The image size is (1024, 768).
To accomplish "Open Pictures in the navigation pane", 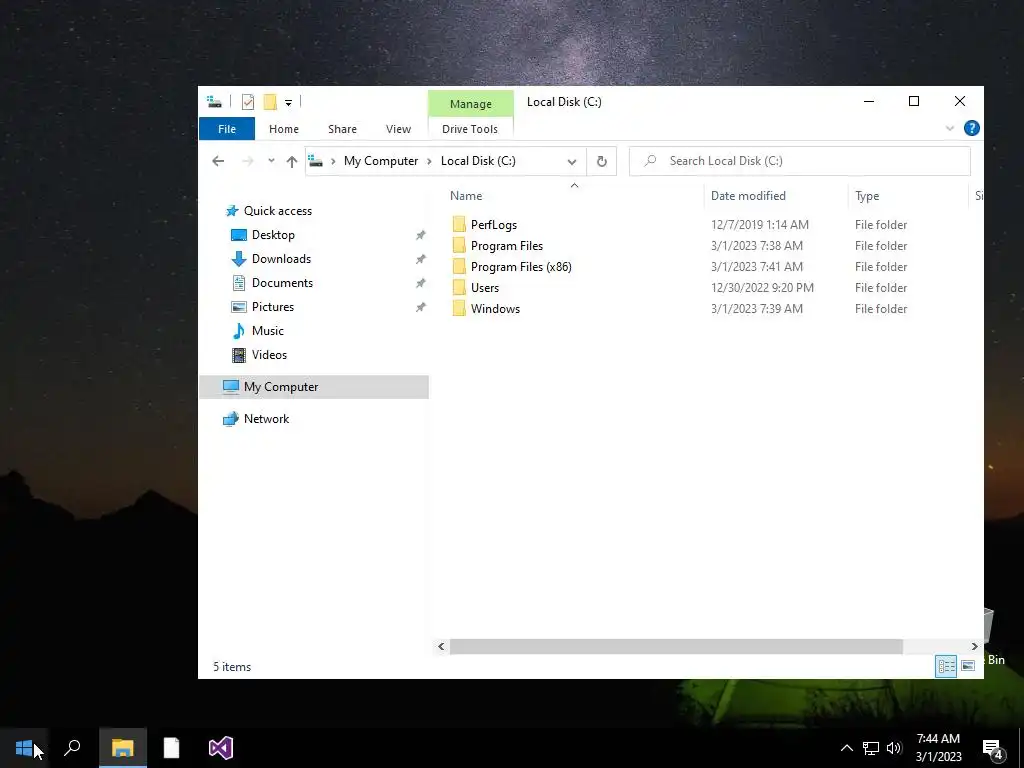I will pyautogui.click(x=272, y=307).
